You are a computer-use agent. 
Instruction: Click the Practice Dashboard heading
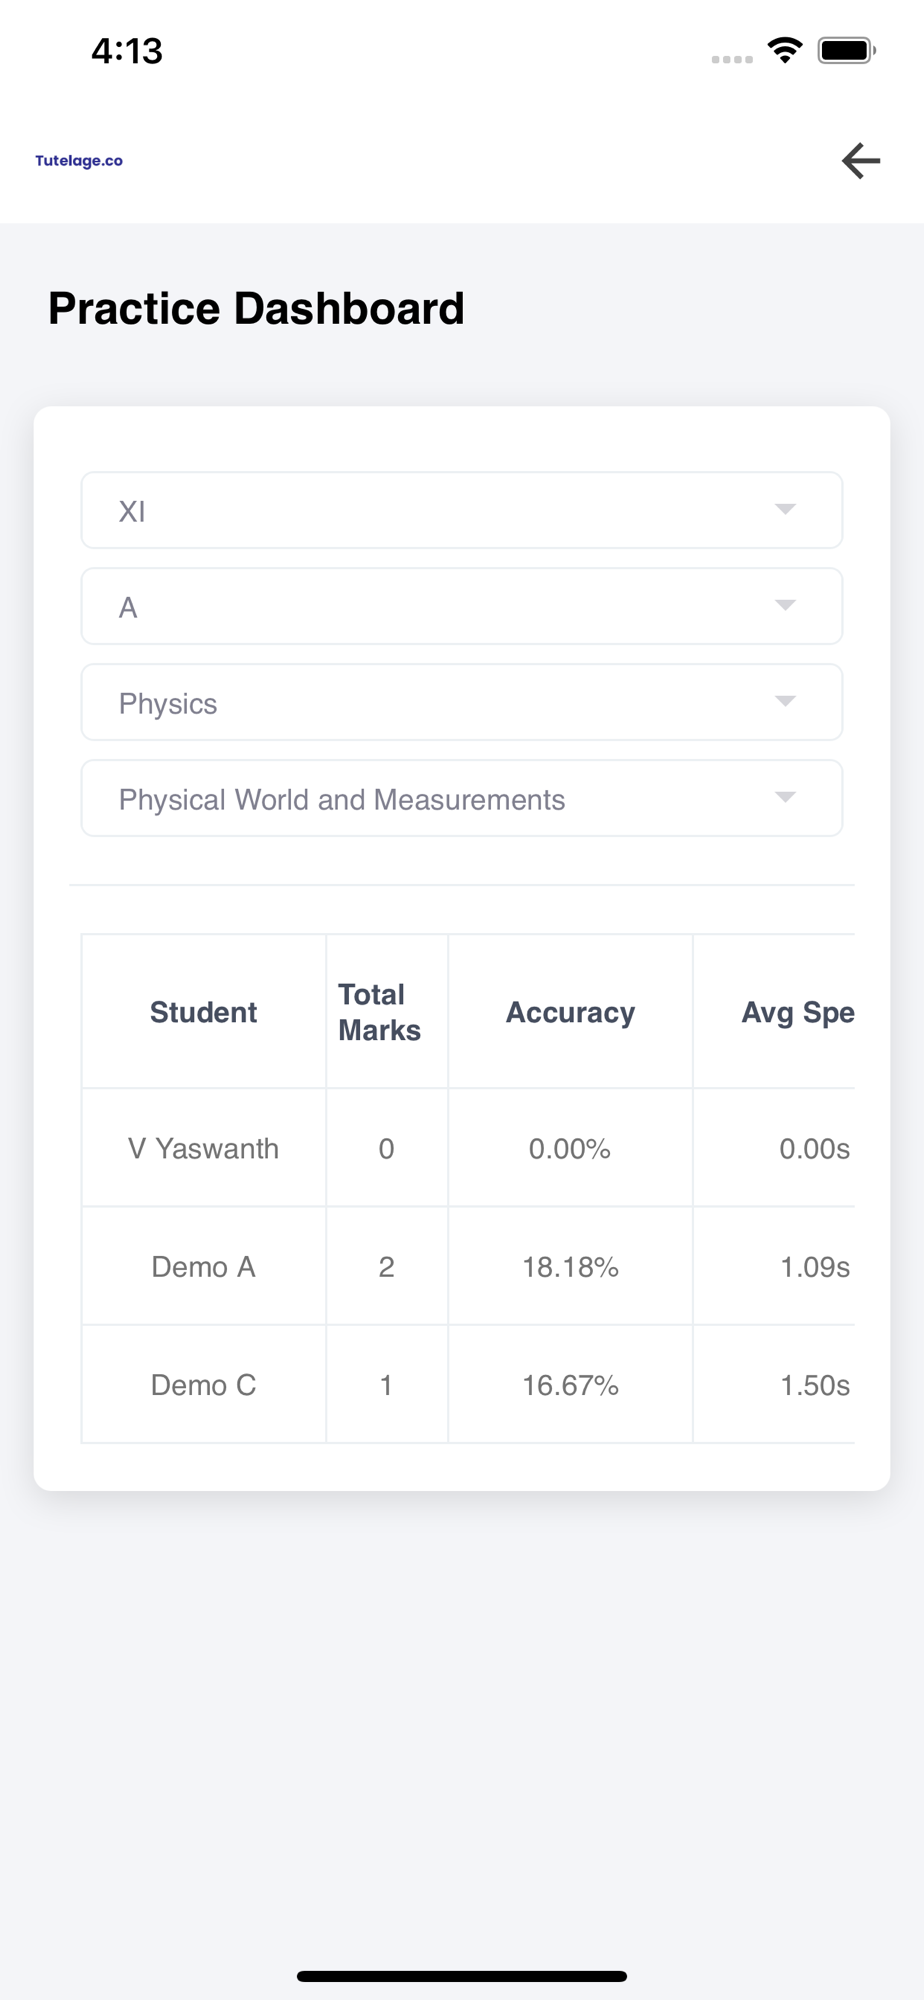(x=257, y=308)
